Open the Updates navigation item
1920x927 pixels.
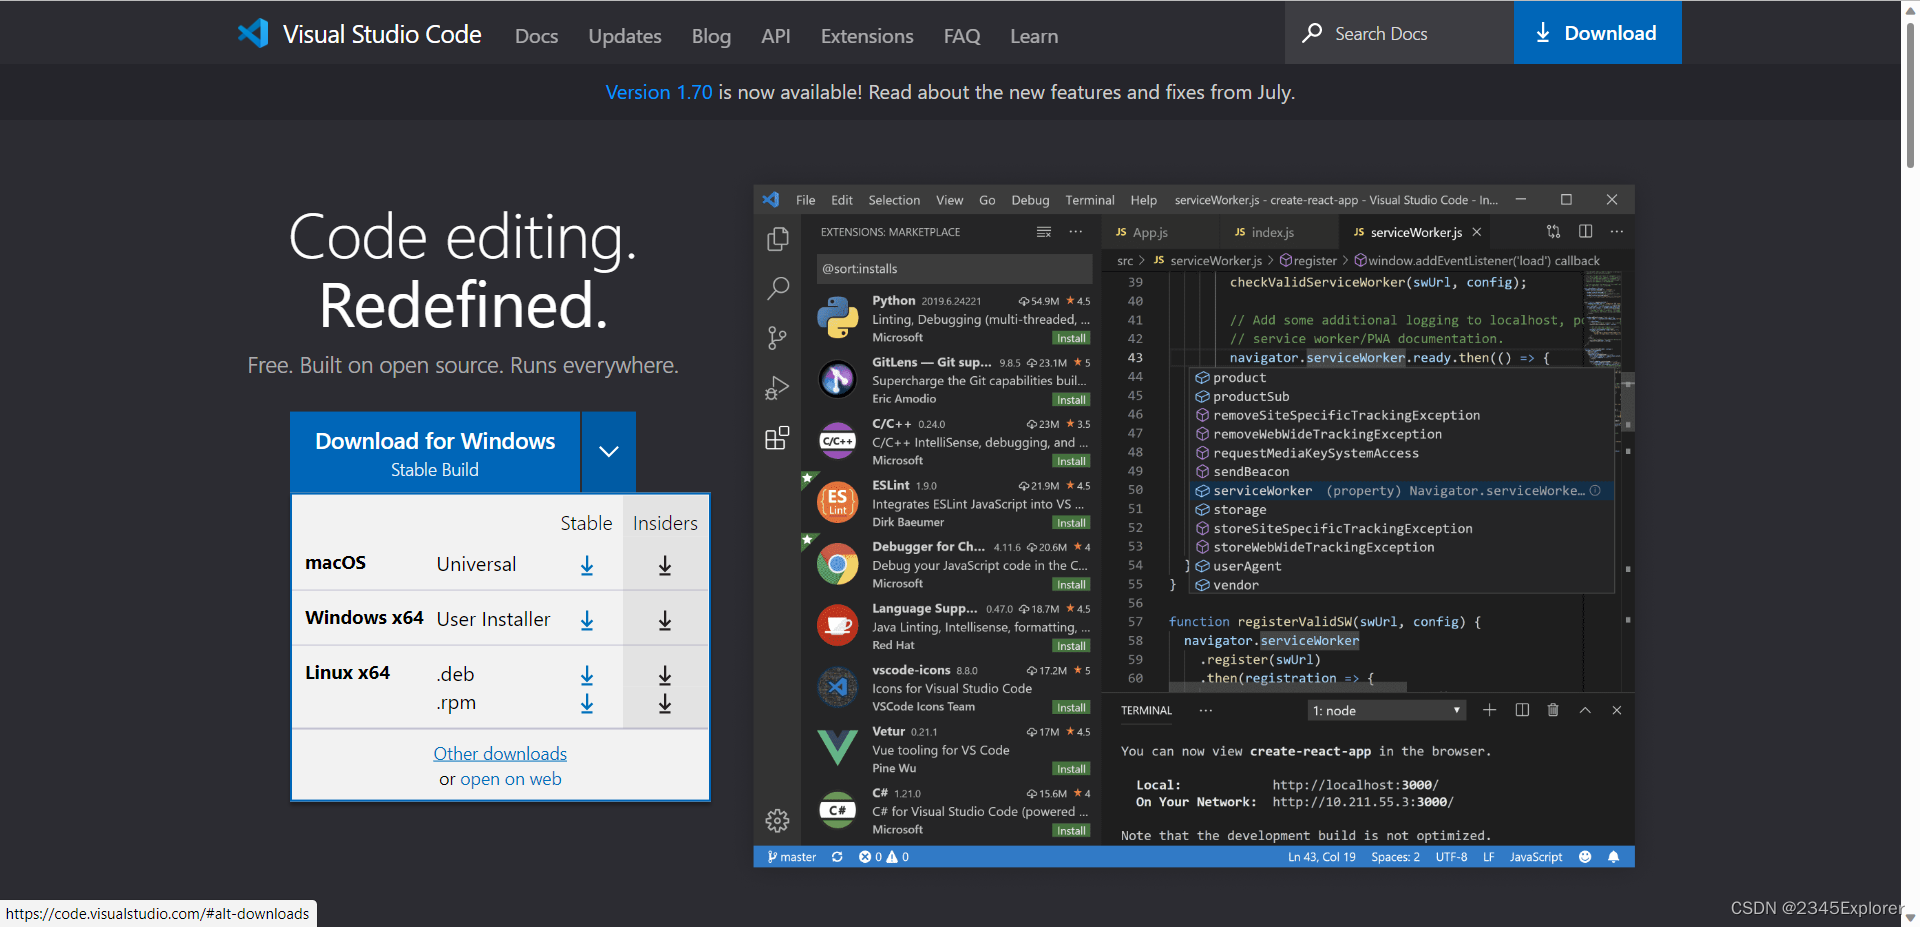pos(625,36)
